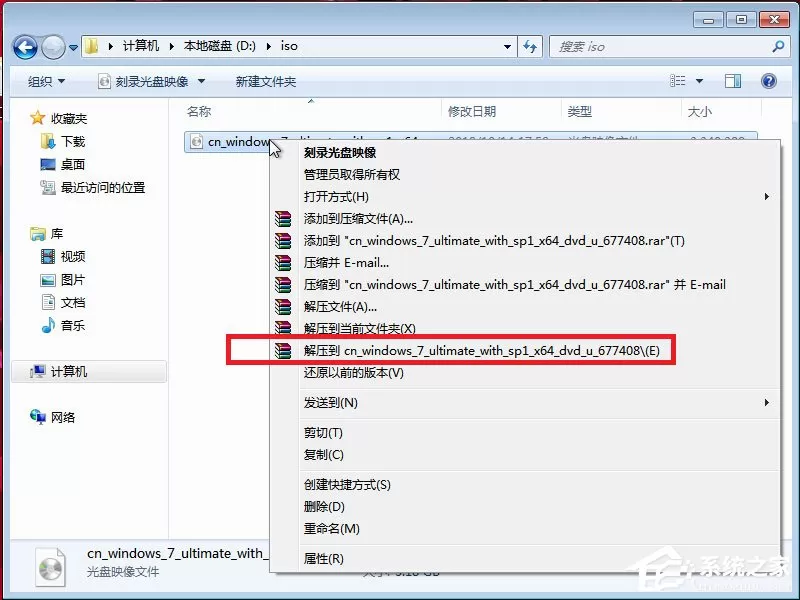
Task: Click the cn_windows ISO file icon in list
Action: pos(196,141)
